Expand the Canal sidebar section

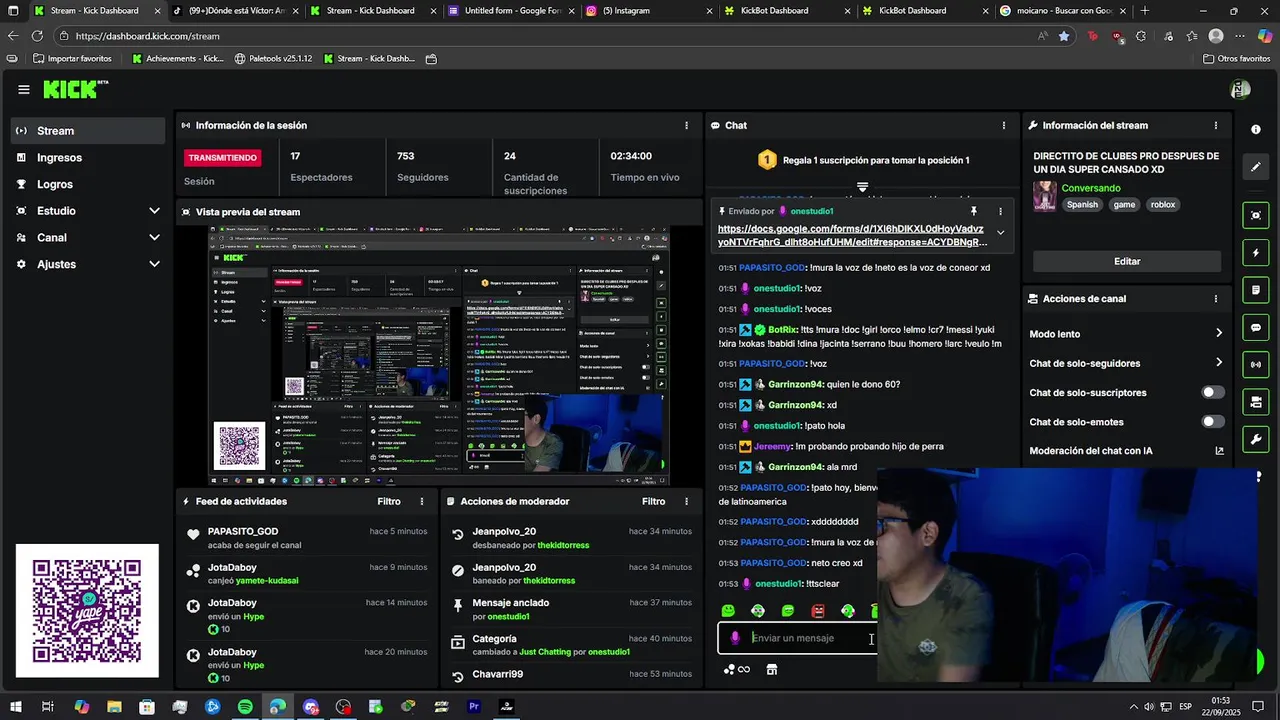[154, 238]
